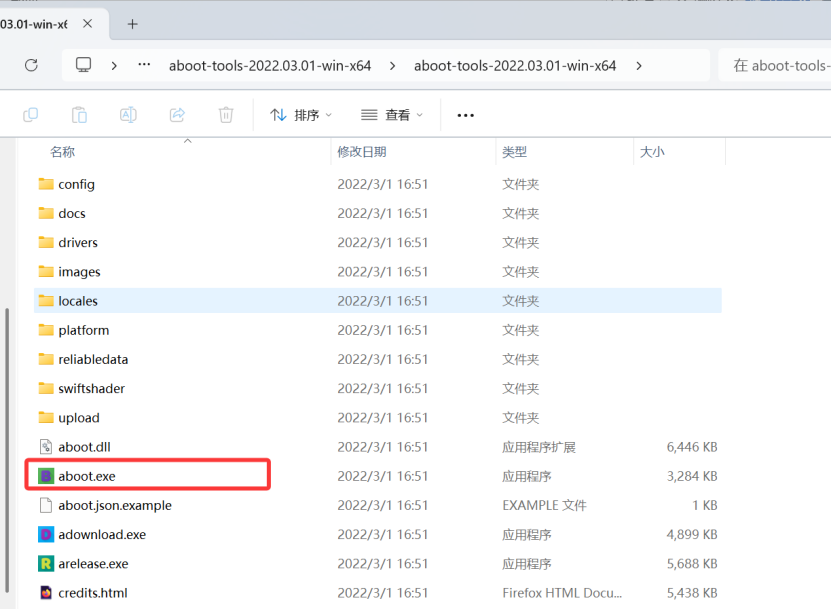
Task: Sort by 大小 column header
Action: tap(652, 152)
